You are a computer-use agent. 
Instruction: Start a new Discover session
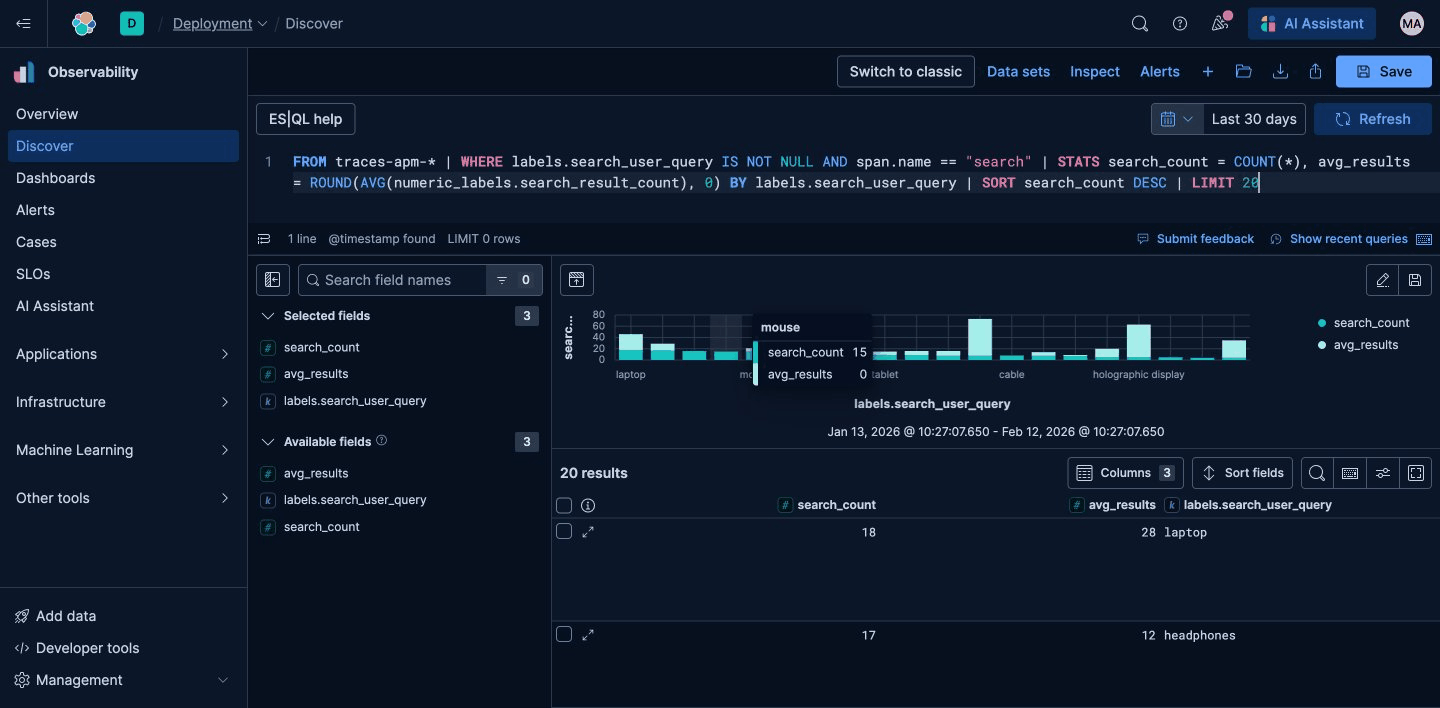1207,71
